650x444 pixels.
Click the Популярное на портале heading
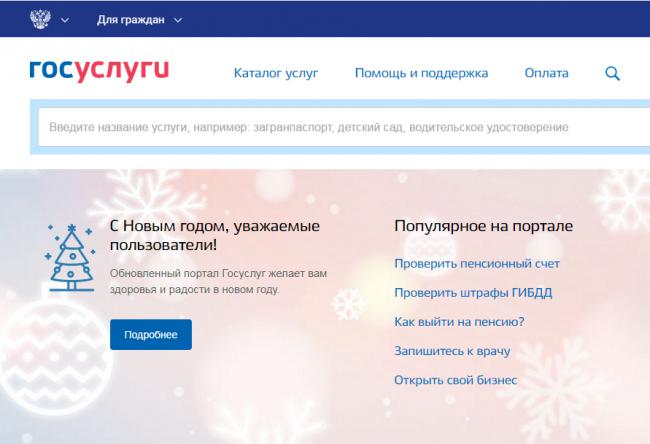point(484,226)
